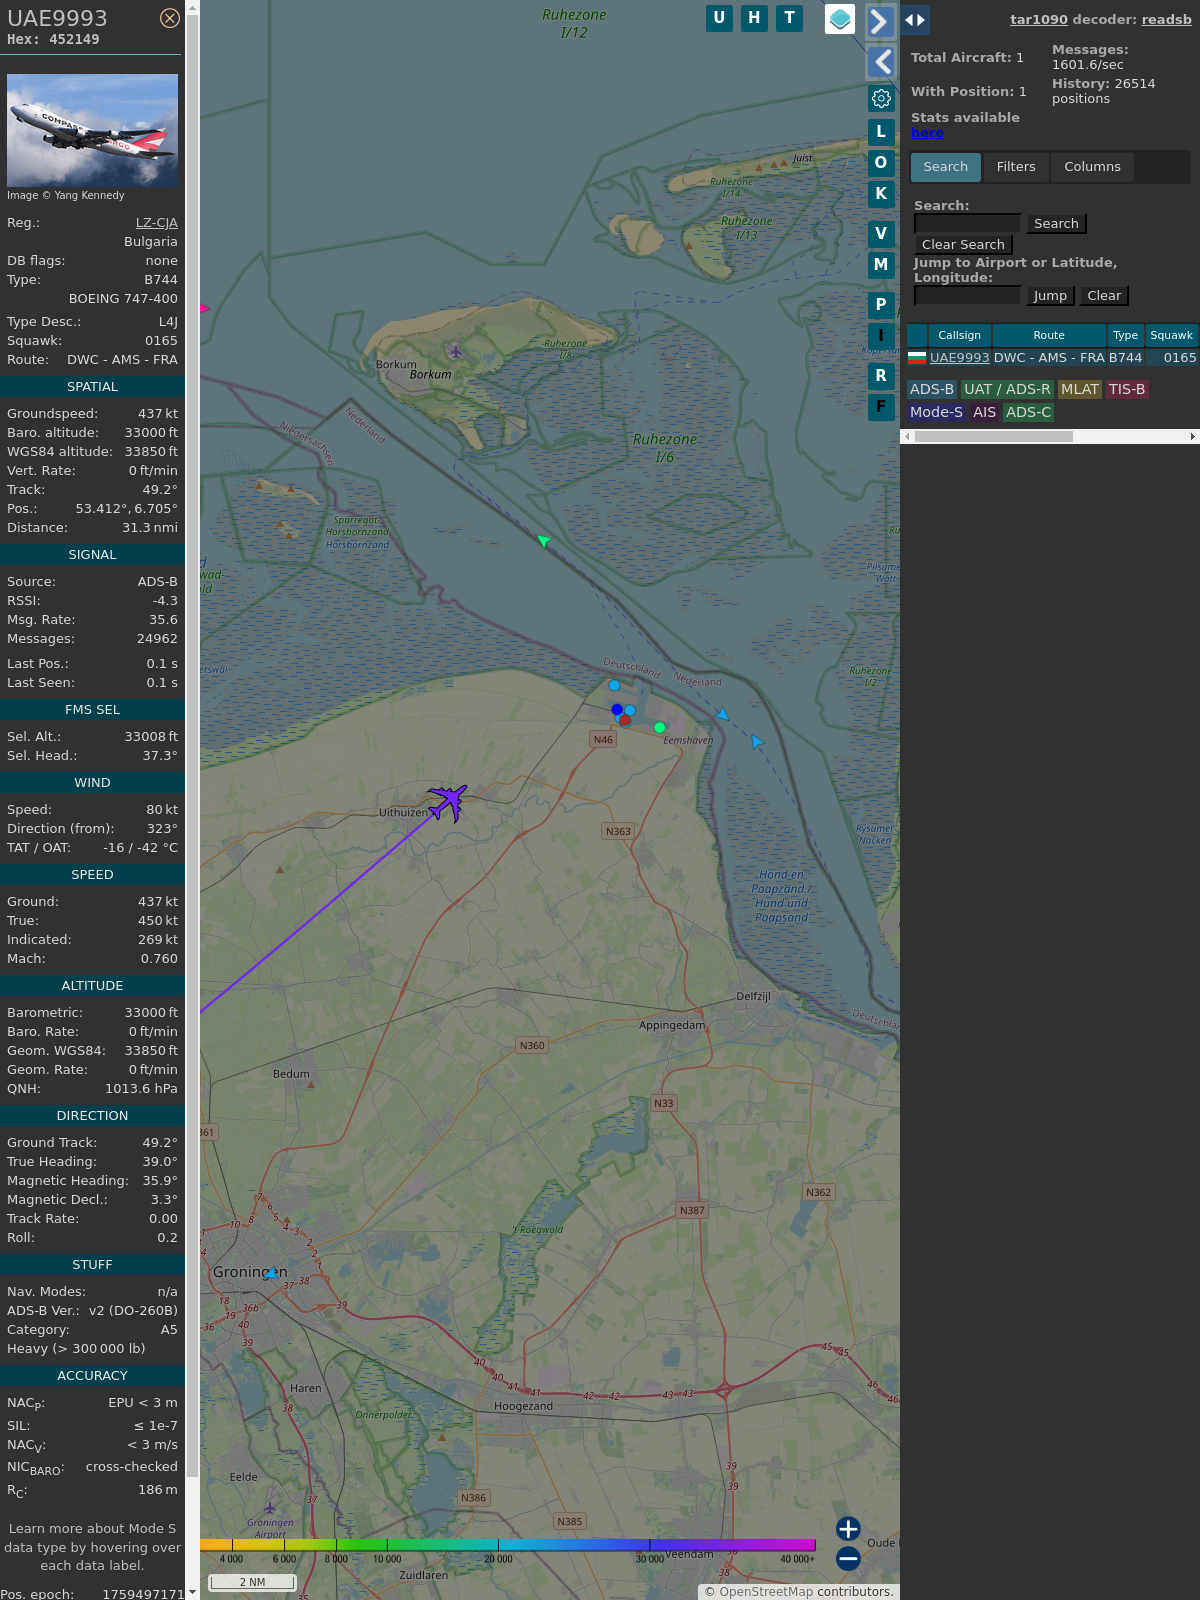
Task: Click the Clear Search button
Action: [x=963, y=245]
